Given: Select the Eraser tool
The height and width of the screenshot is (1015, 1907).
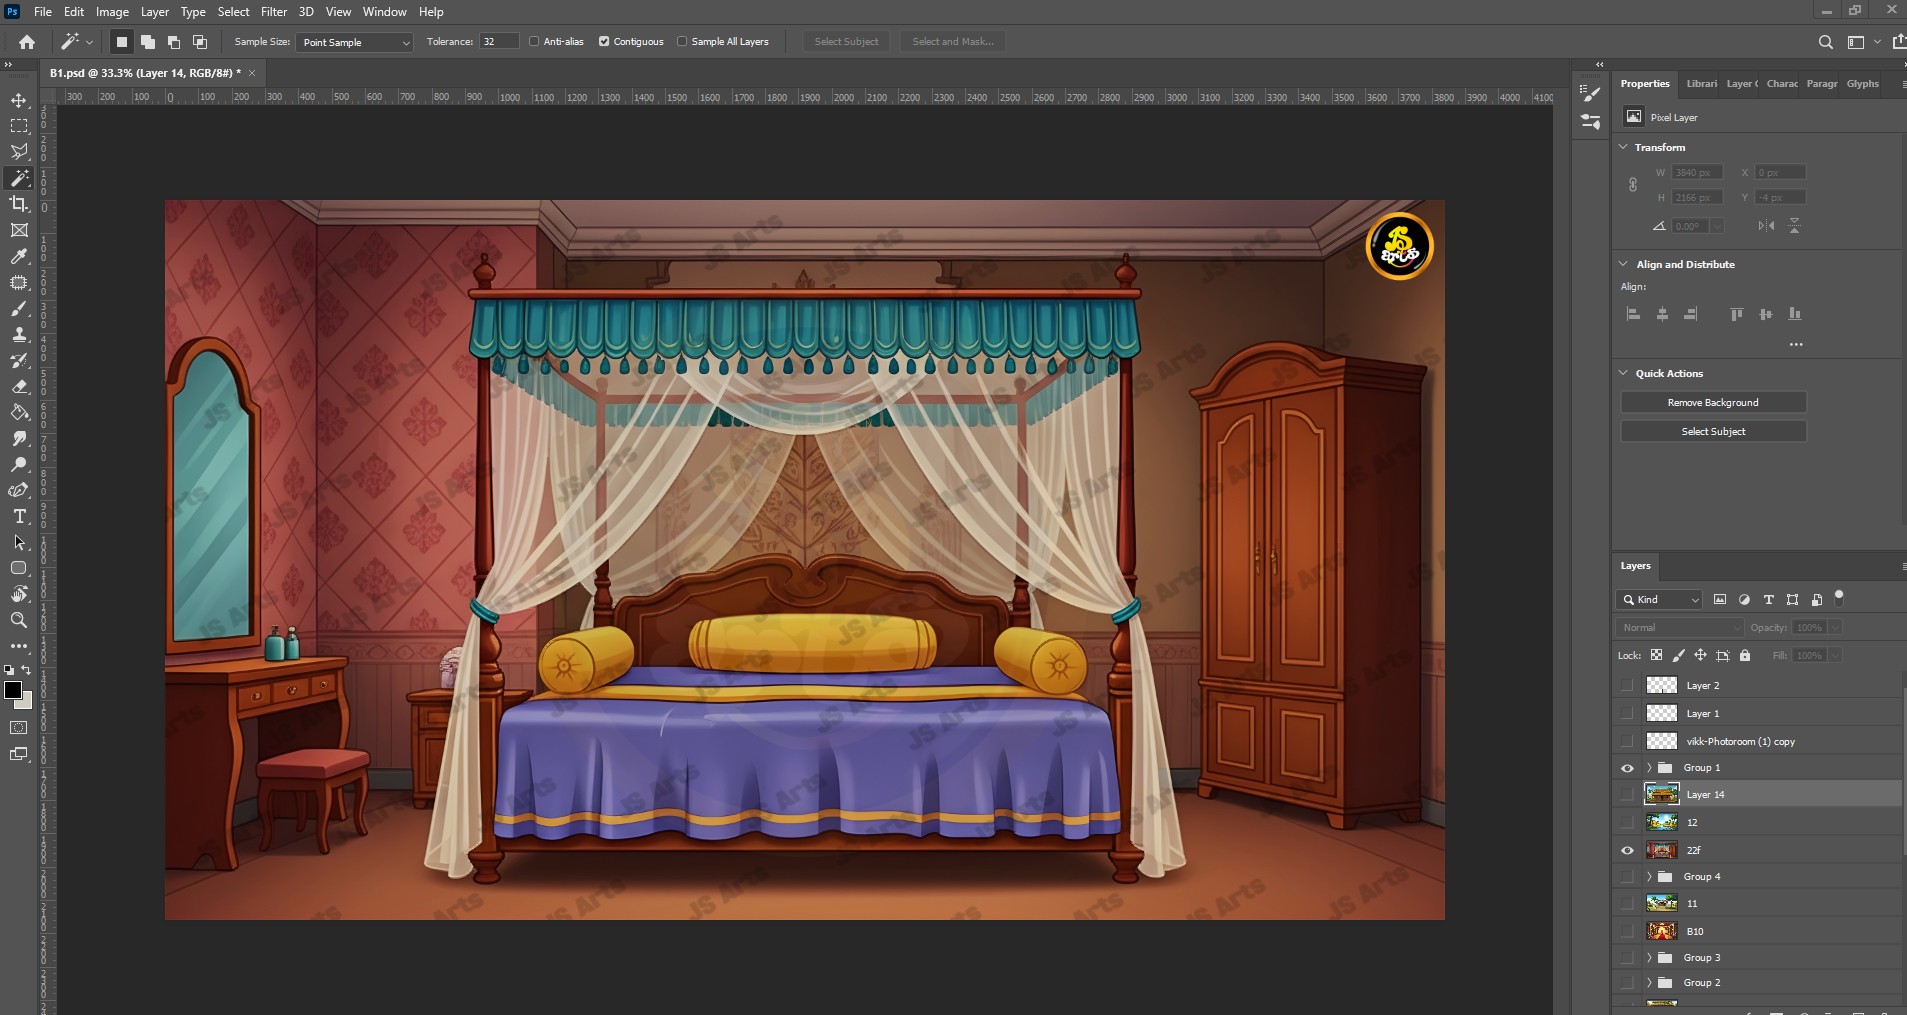Looking at the screenshot, I should [x=19, y=386].
